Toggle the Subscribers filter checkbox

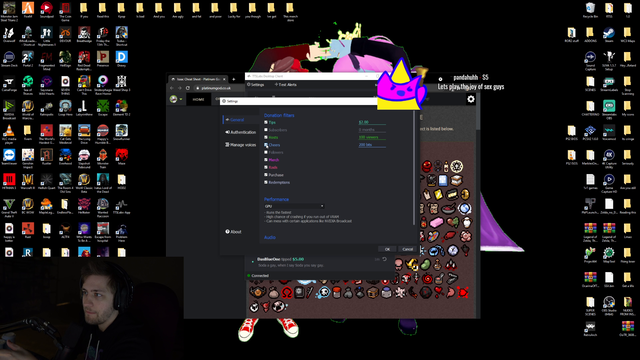266,130
